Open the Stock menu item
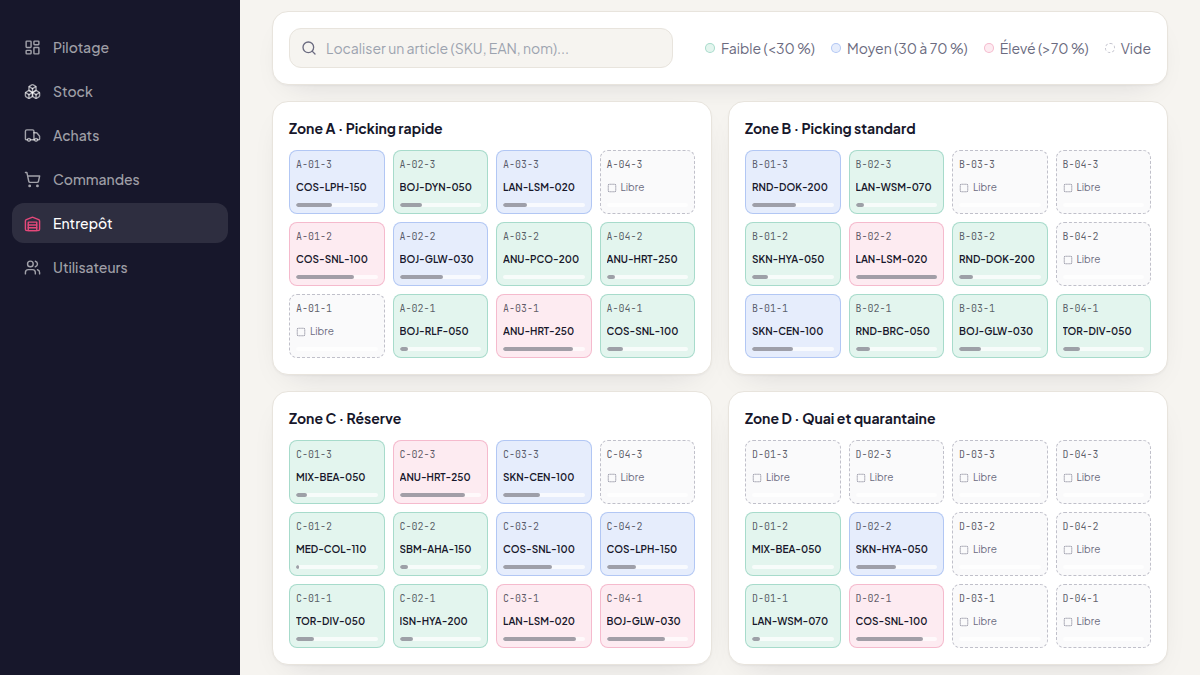The height and width of the screenshot is (675, 1200). pos(120,92)
